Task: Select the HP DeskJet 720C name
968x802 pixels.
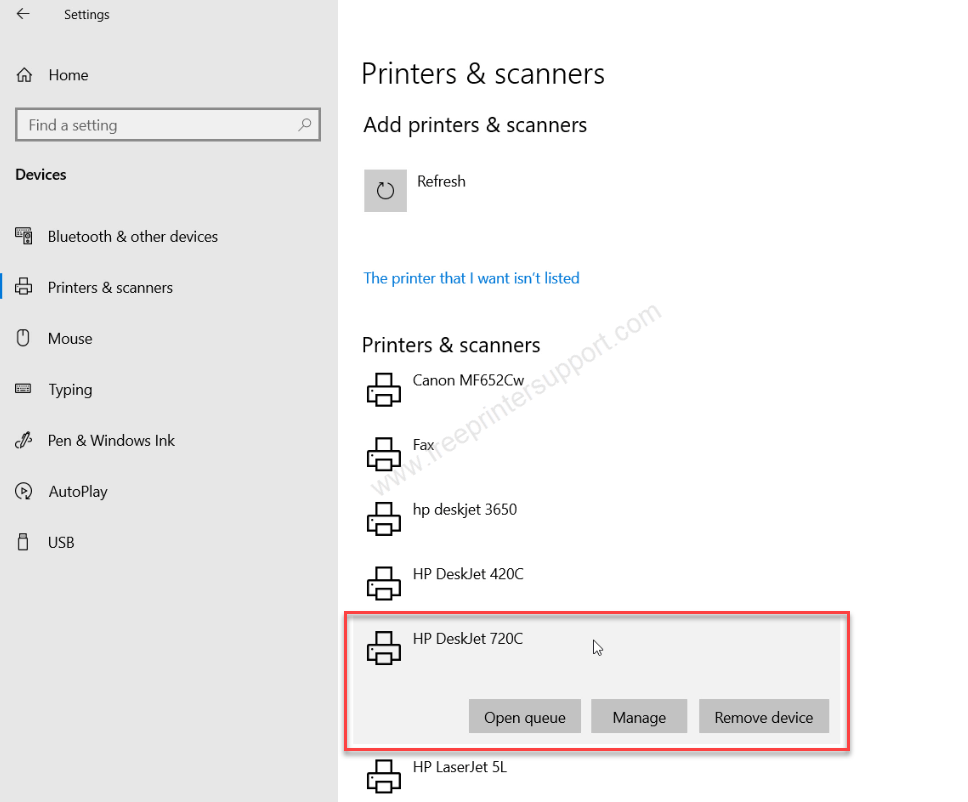Action: (x=468, y=638)
